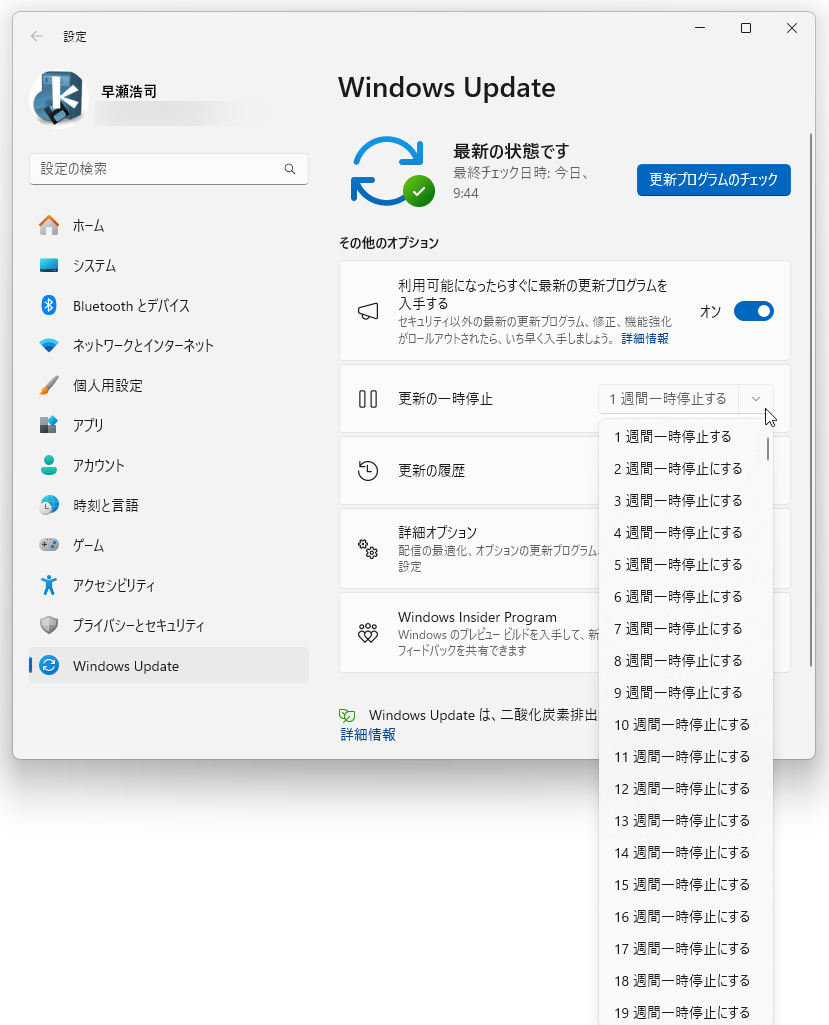Open the 更新の履歴 card
Image resolution: width=829 pixels, height=1025 pixels.
point(469,471)
